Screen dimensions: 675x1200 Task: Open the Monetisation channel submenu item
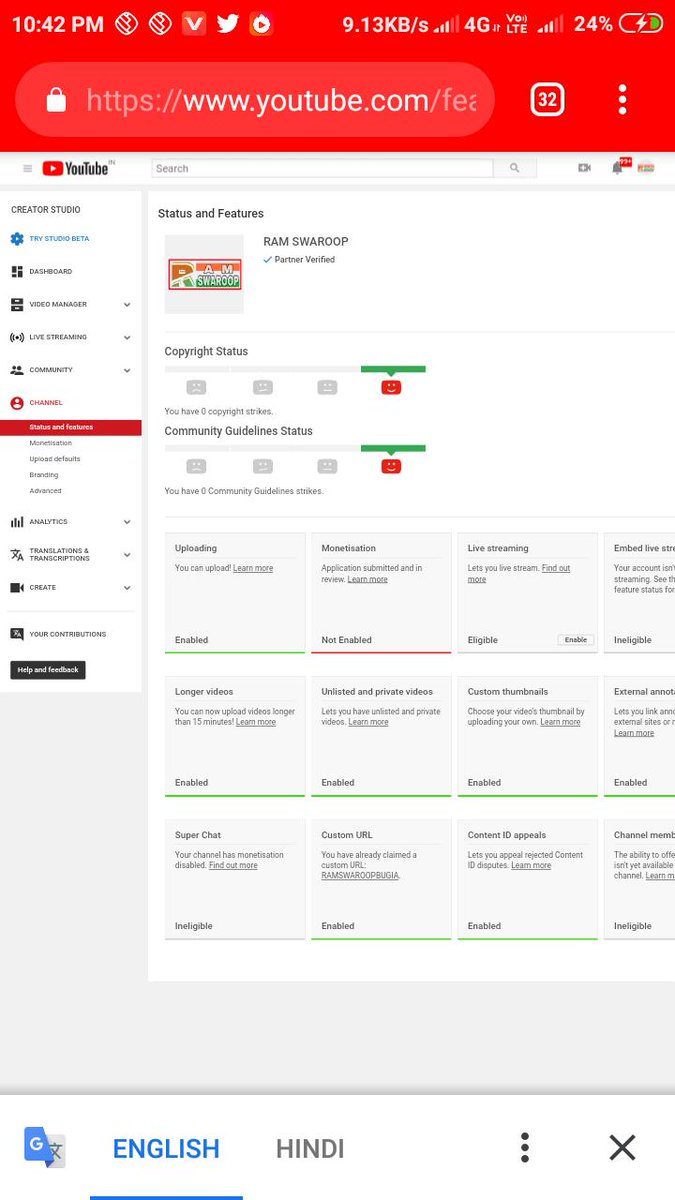(x=51, y=443)
